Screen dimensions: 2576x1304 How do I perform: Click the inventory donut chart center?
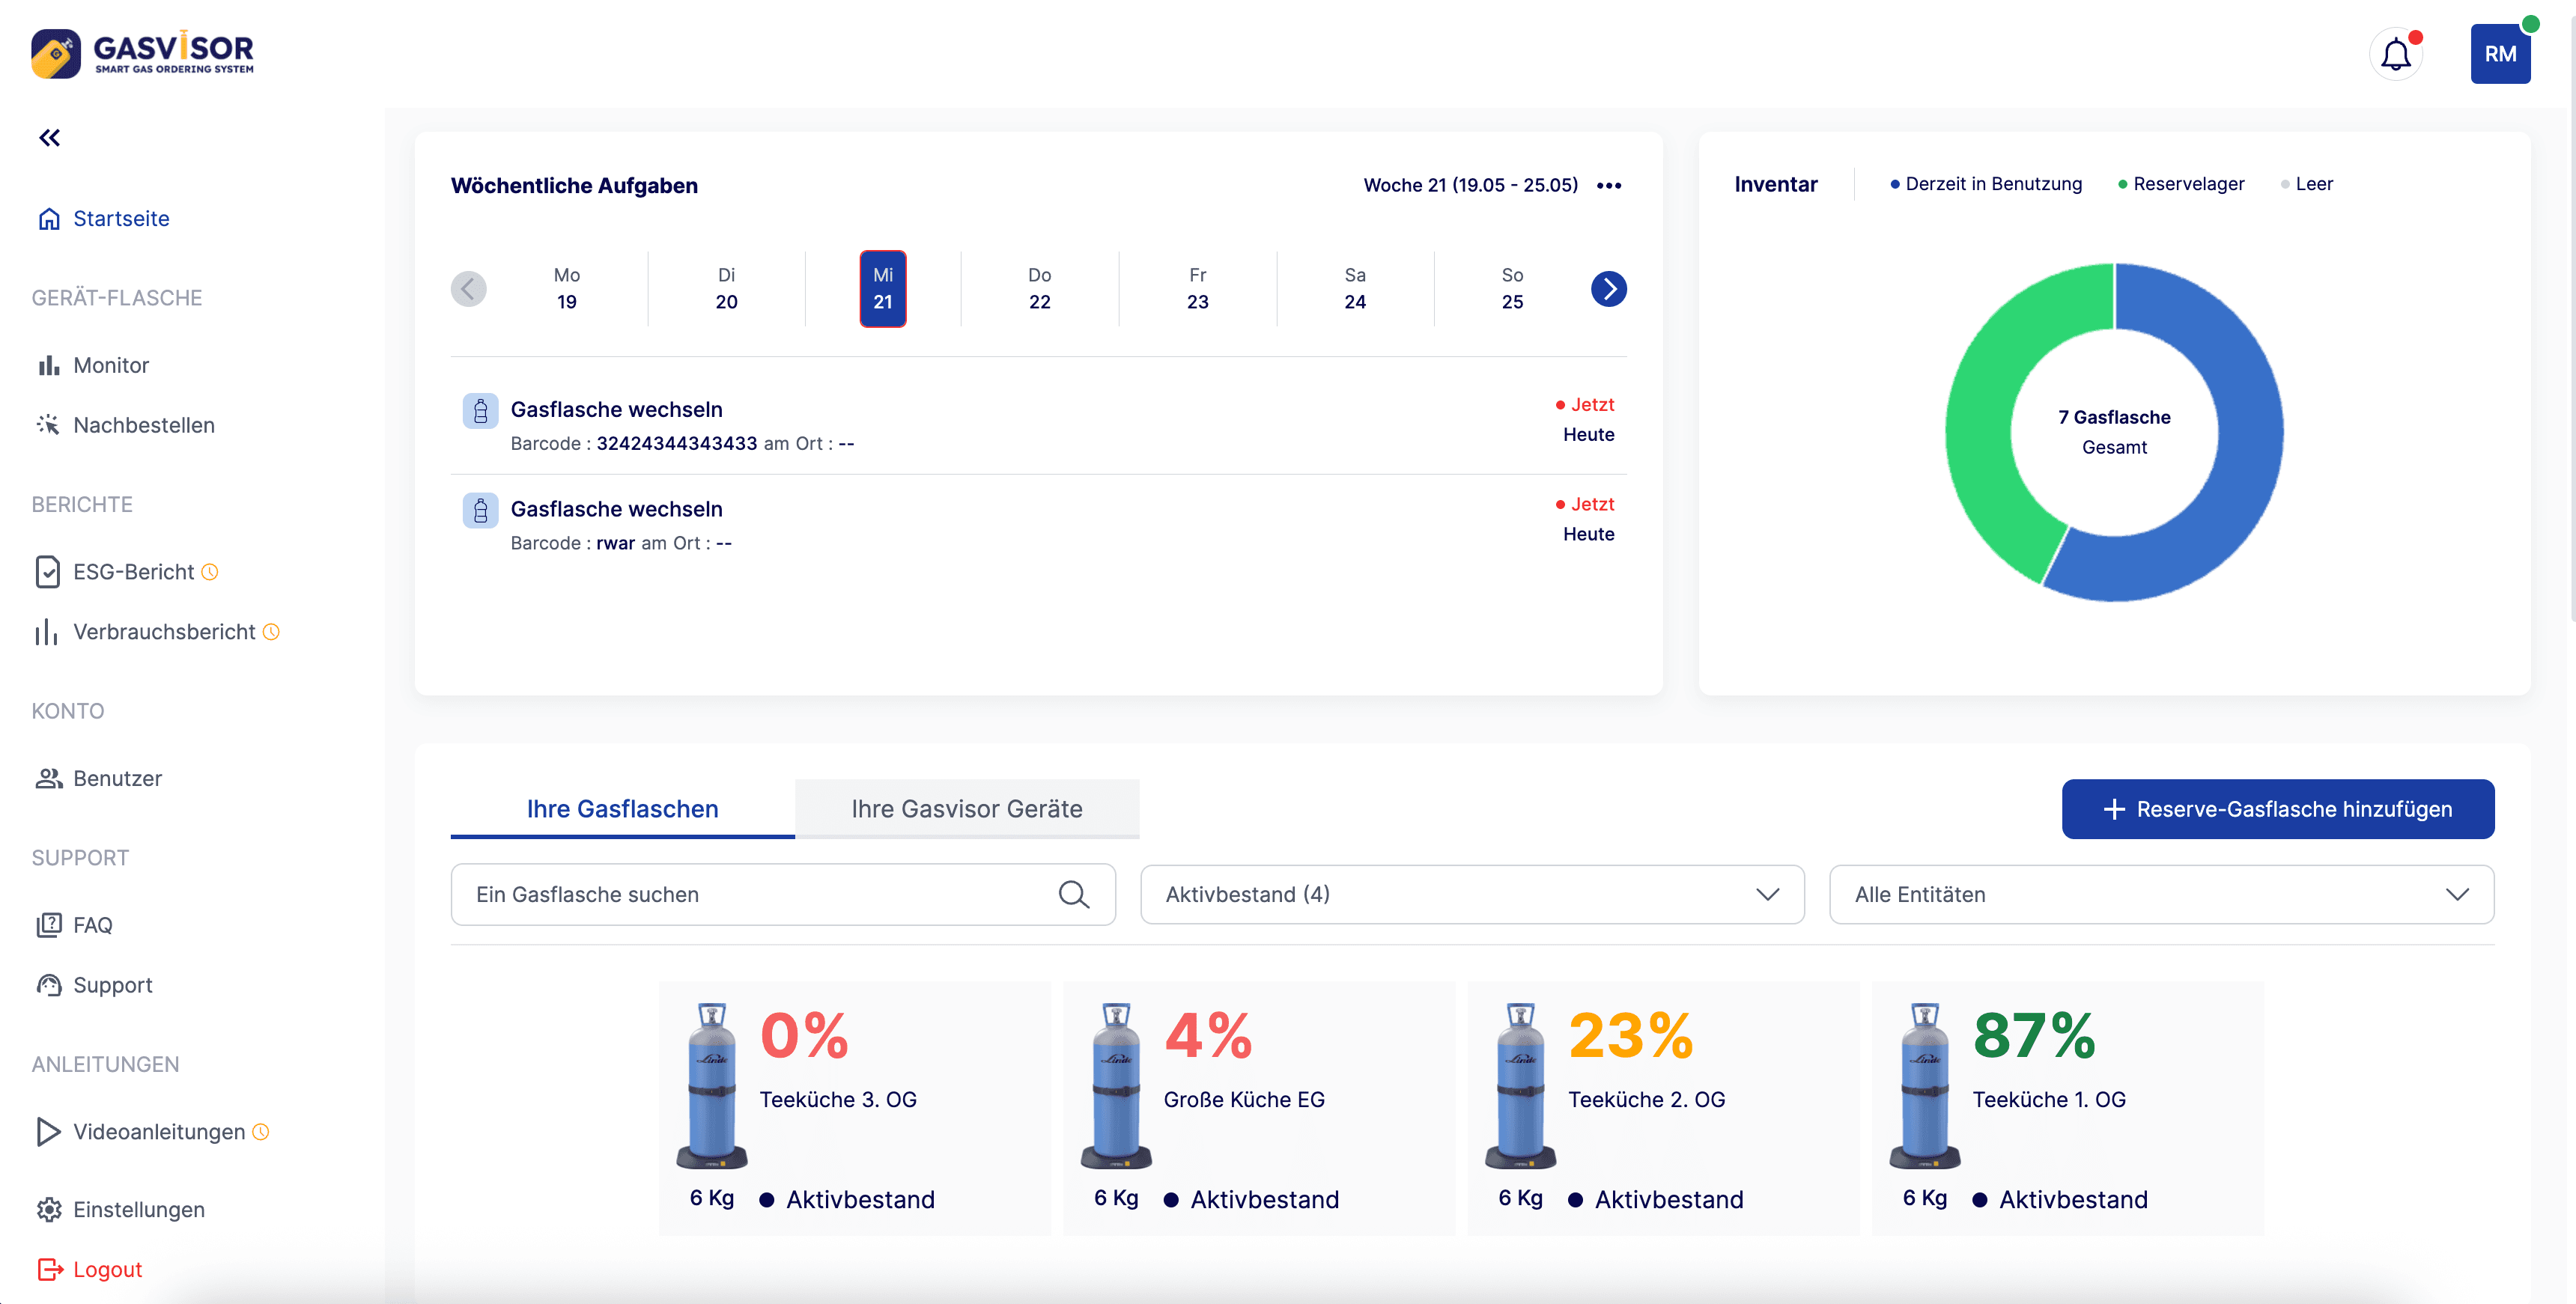pyautogui.click(x=2114, y=430)
